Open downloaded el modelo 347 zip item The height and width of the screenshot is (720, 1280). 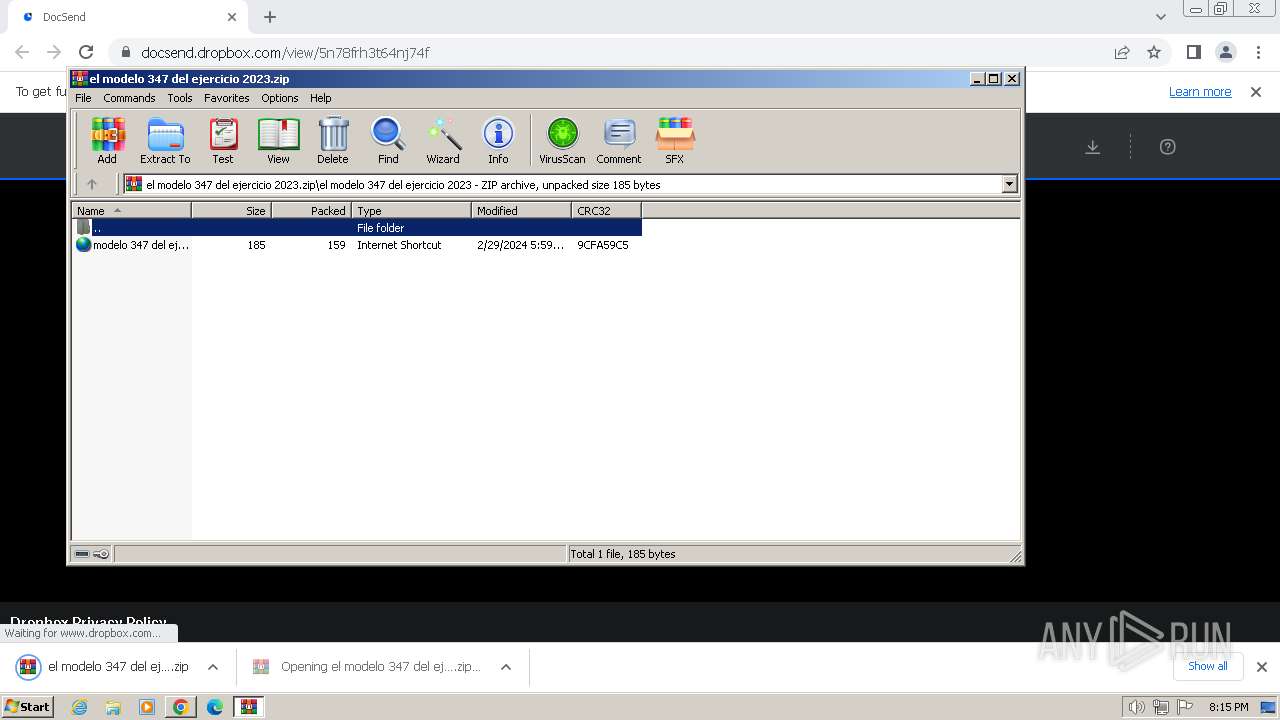tap(104, 667)
